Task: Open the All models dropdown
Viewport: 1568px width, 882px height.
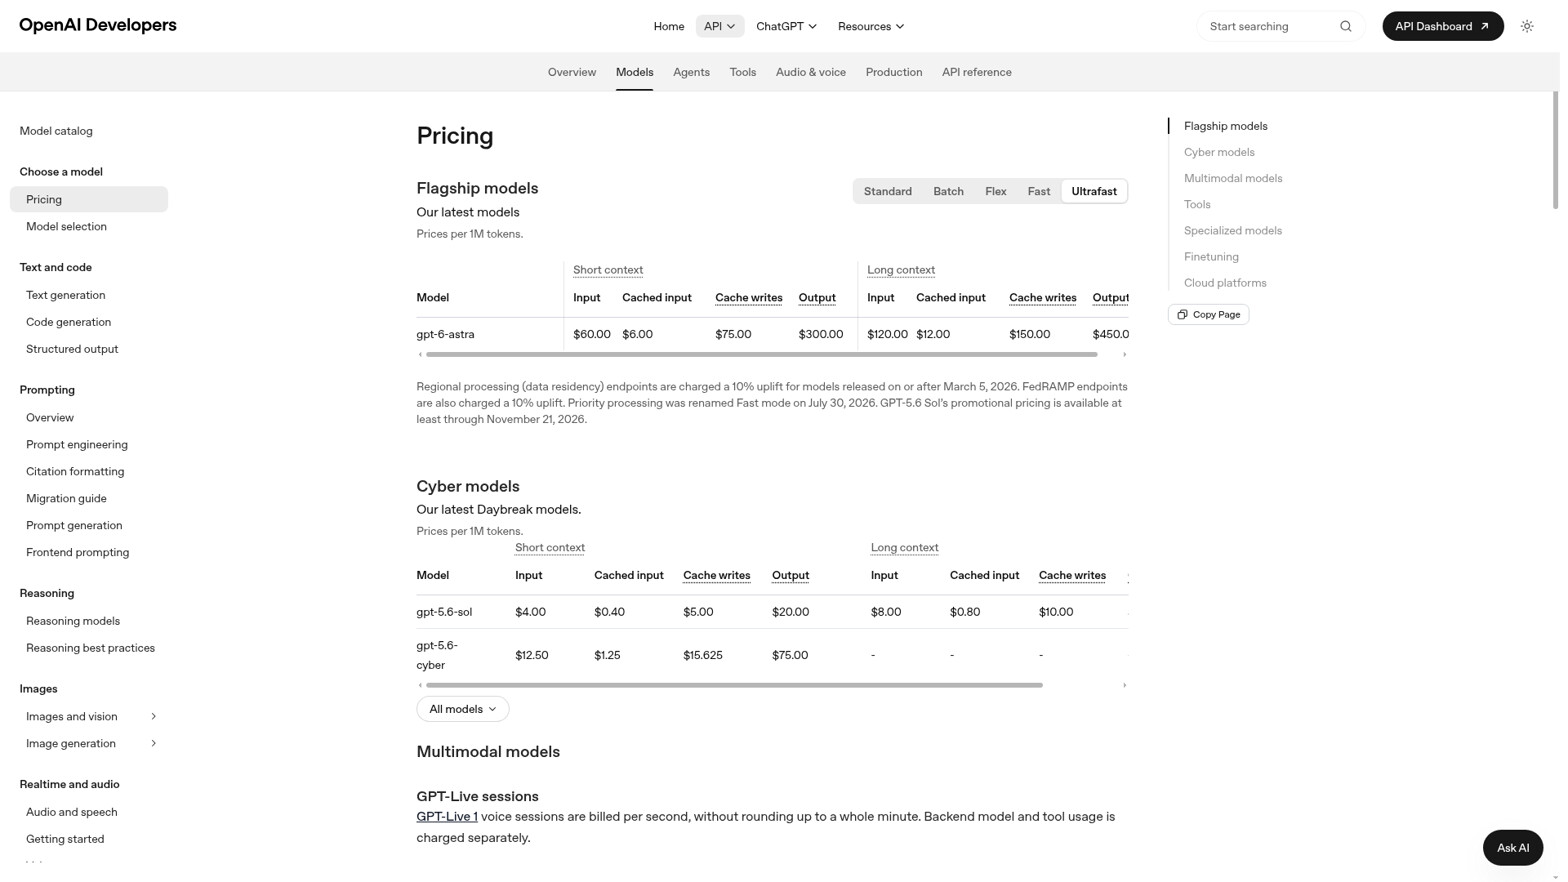Action: (462, 710)
